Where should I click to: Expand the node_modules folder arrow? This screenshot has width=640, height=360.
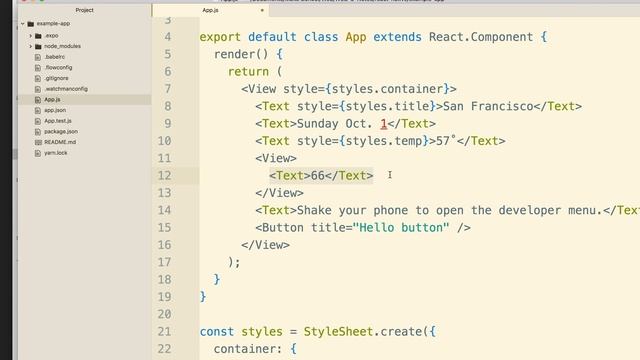tap(30, 47)
